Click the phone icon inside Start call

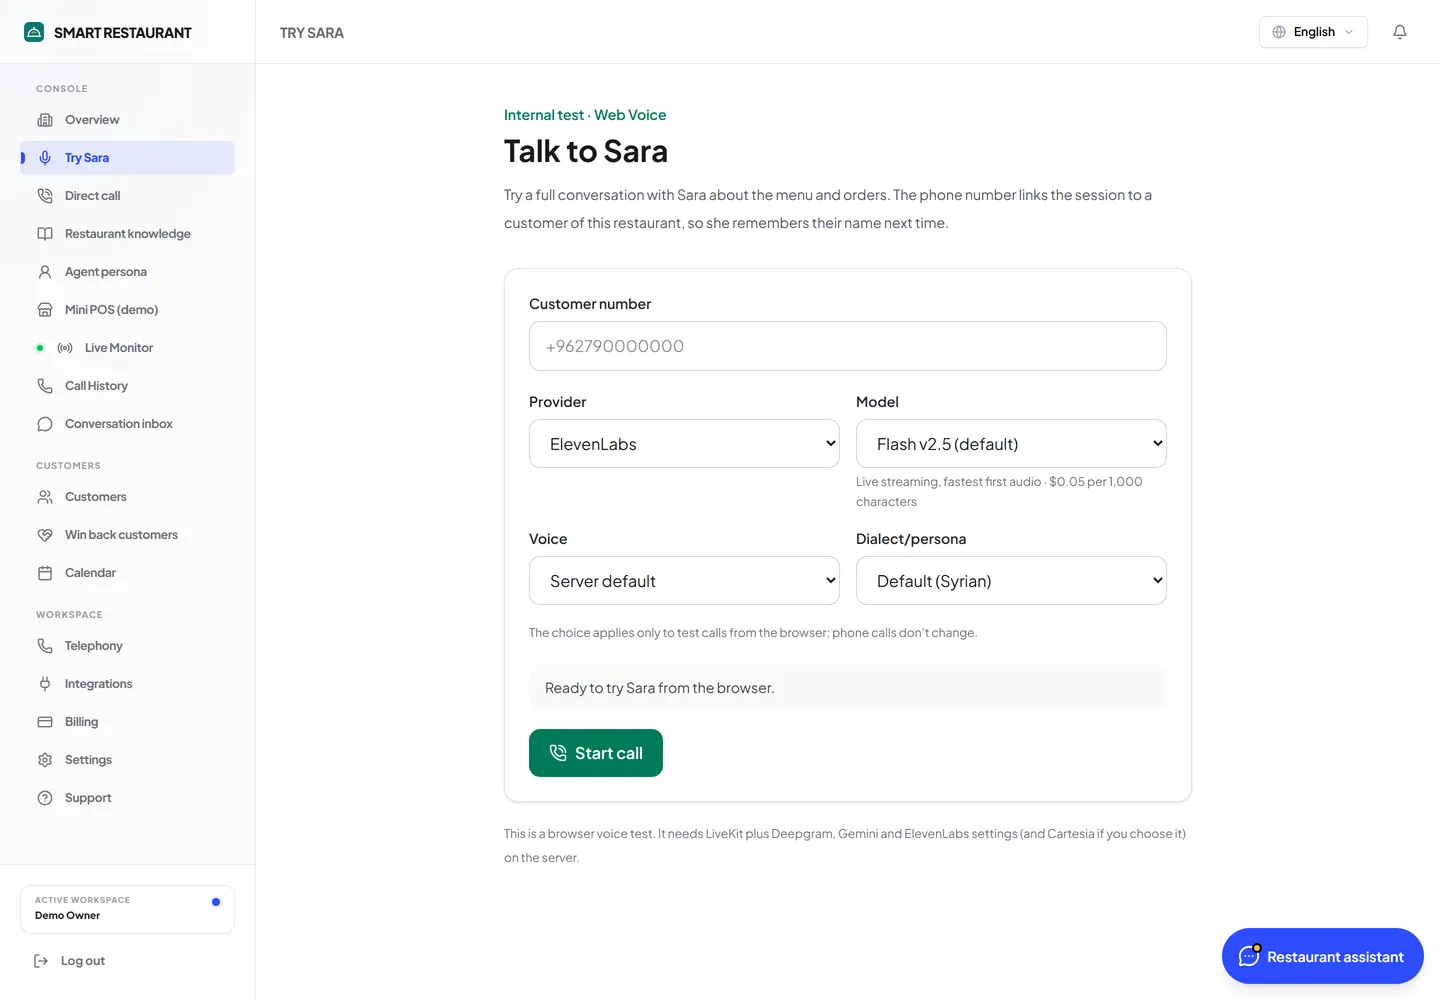(558, 753)
